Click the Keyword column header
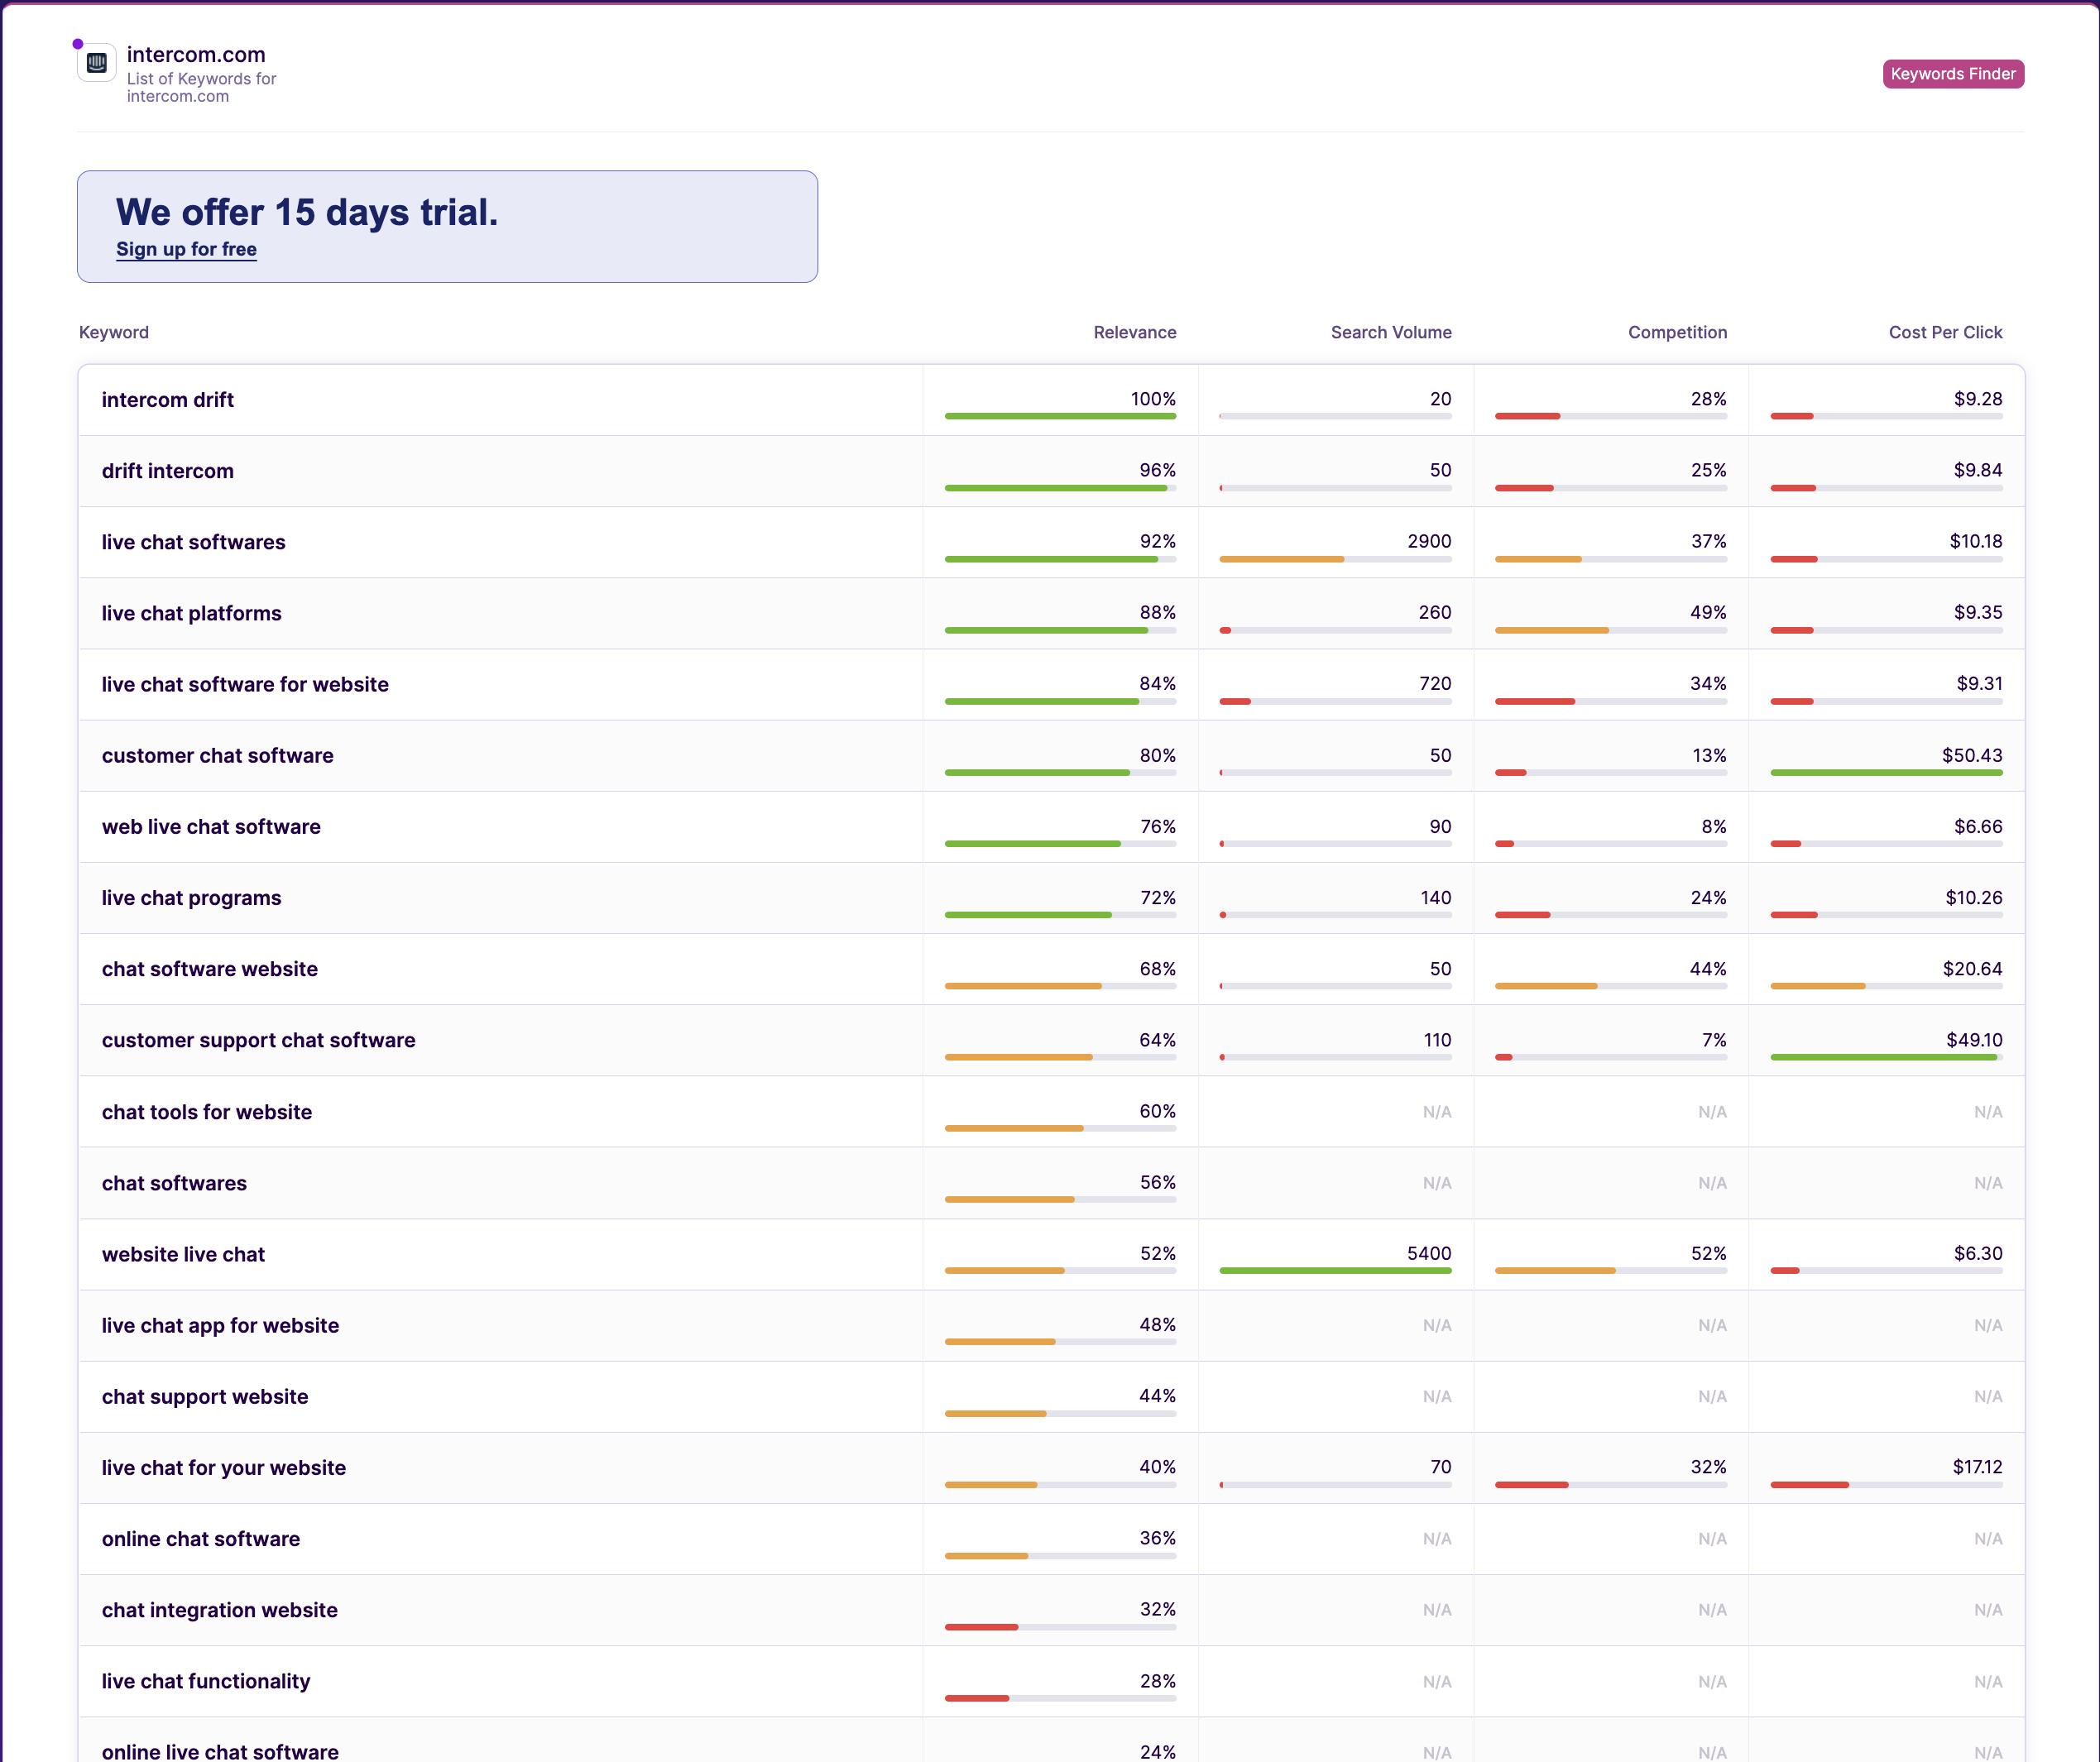This screenshot has height=1762, width=2100. pos(114,332)
